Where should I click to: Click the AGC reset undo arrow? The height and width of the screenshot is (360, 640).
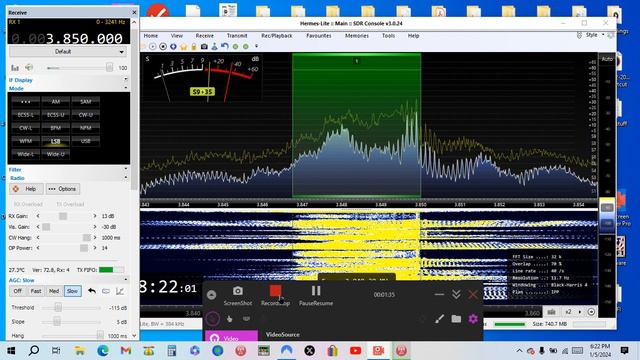pyautogui.click(x=92, y=291)
